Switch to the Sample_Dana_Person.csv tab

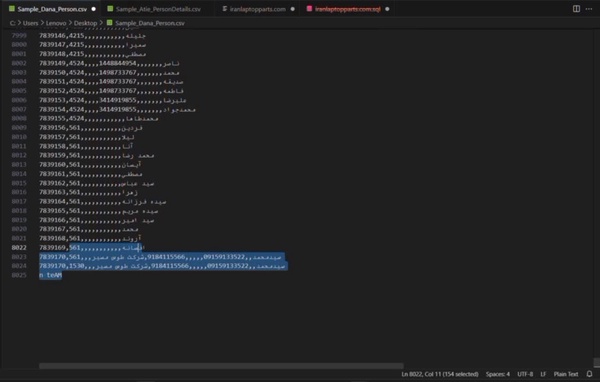52,9
